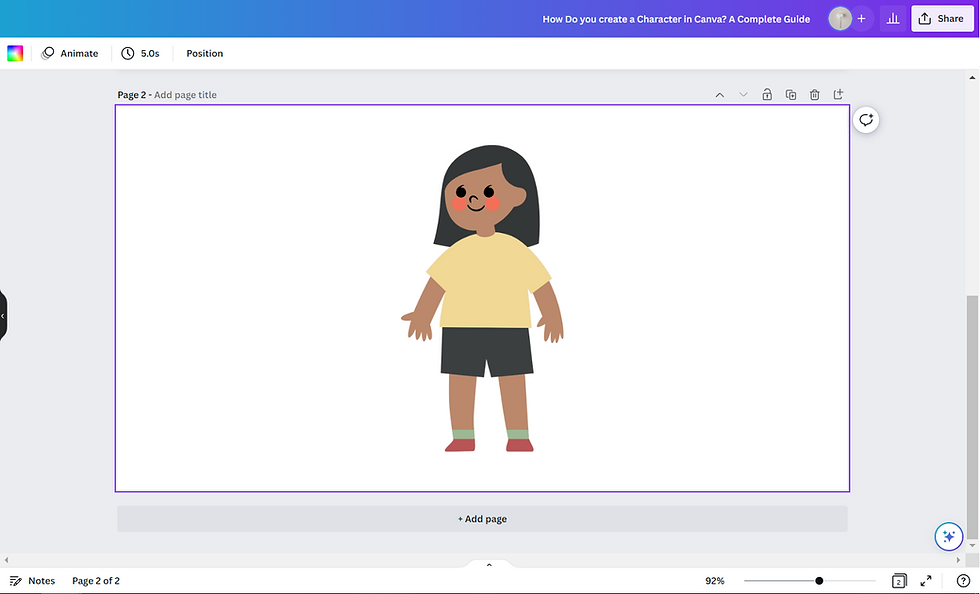Expand the page thumbnails drawer chevron
This screenshot has height=594, width=980.
coord(489,565)
